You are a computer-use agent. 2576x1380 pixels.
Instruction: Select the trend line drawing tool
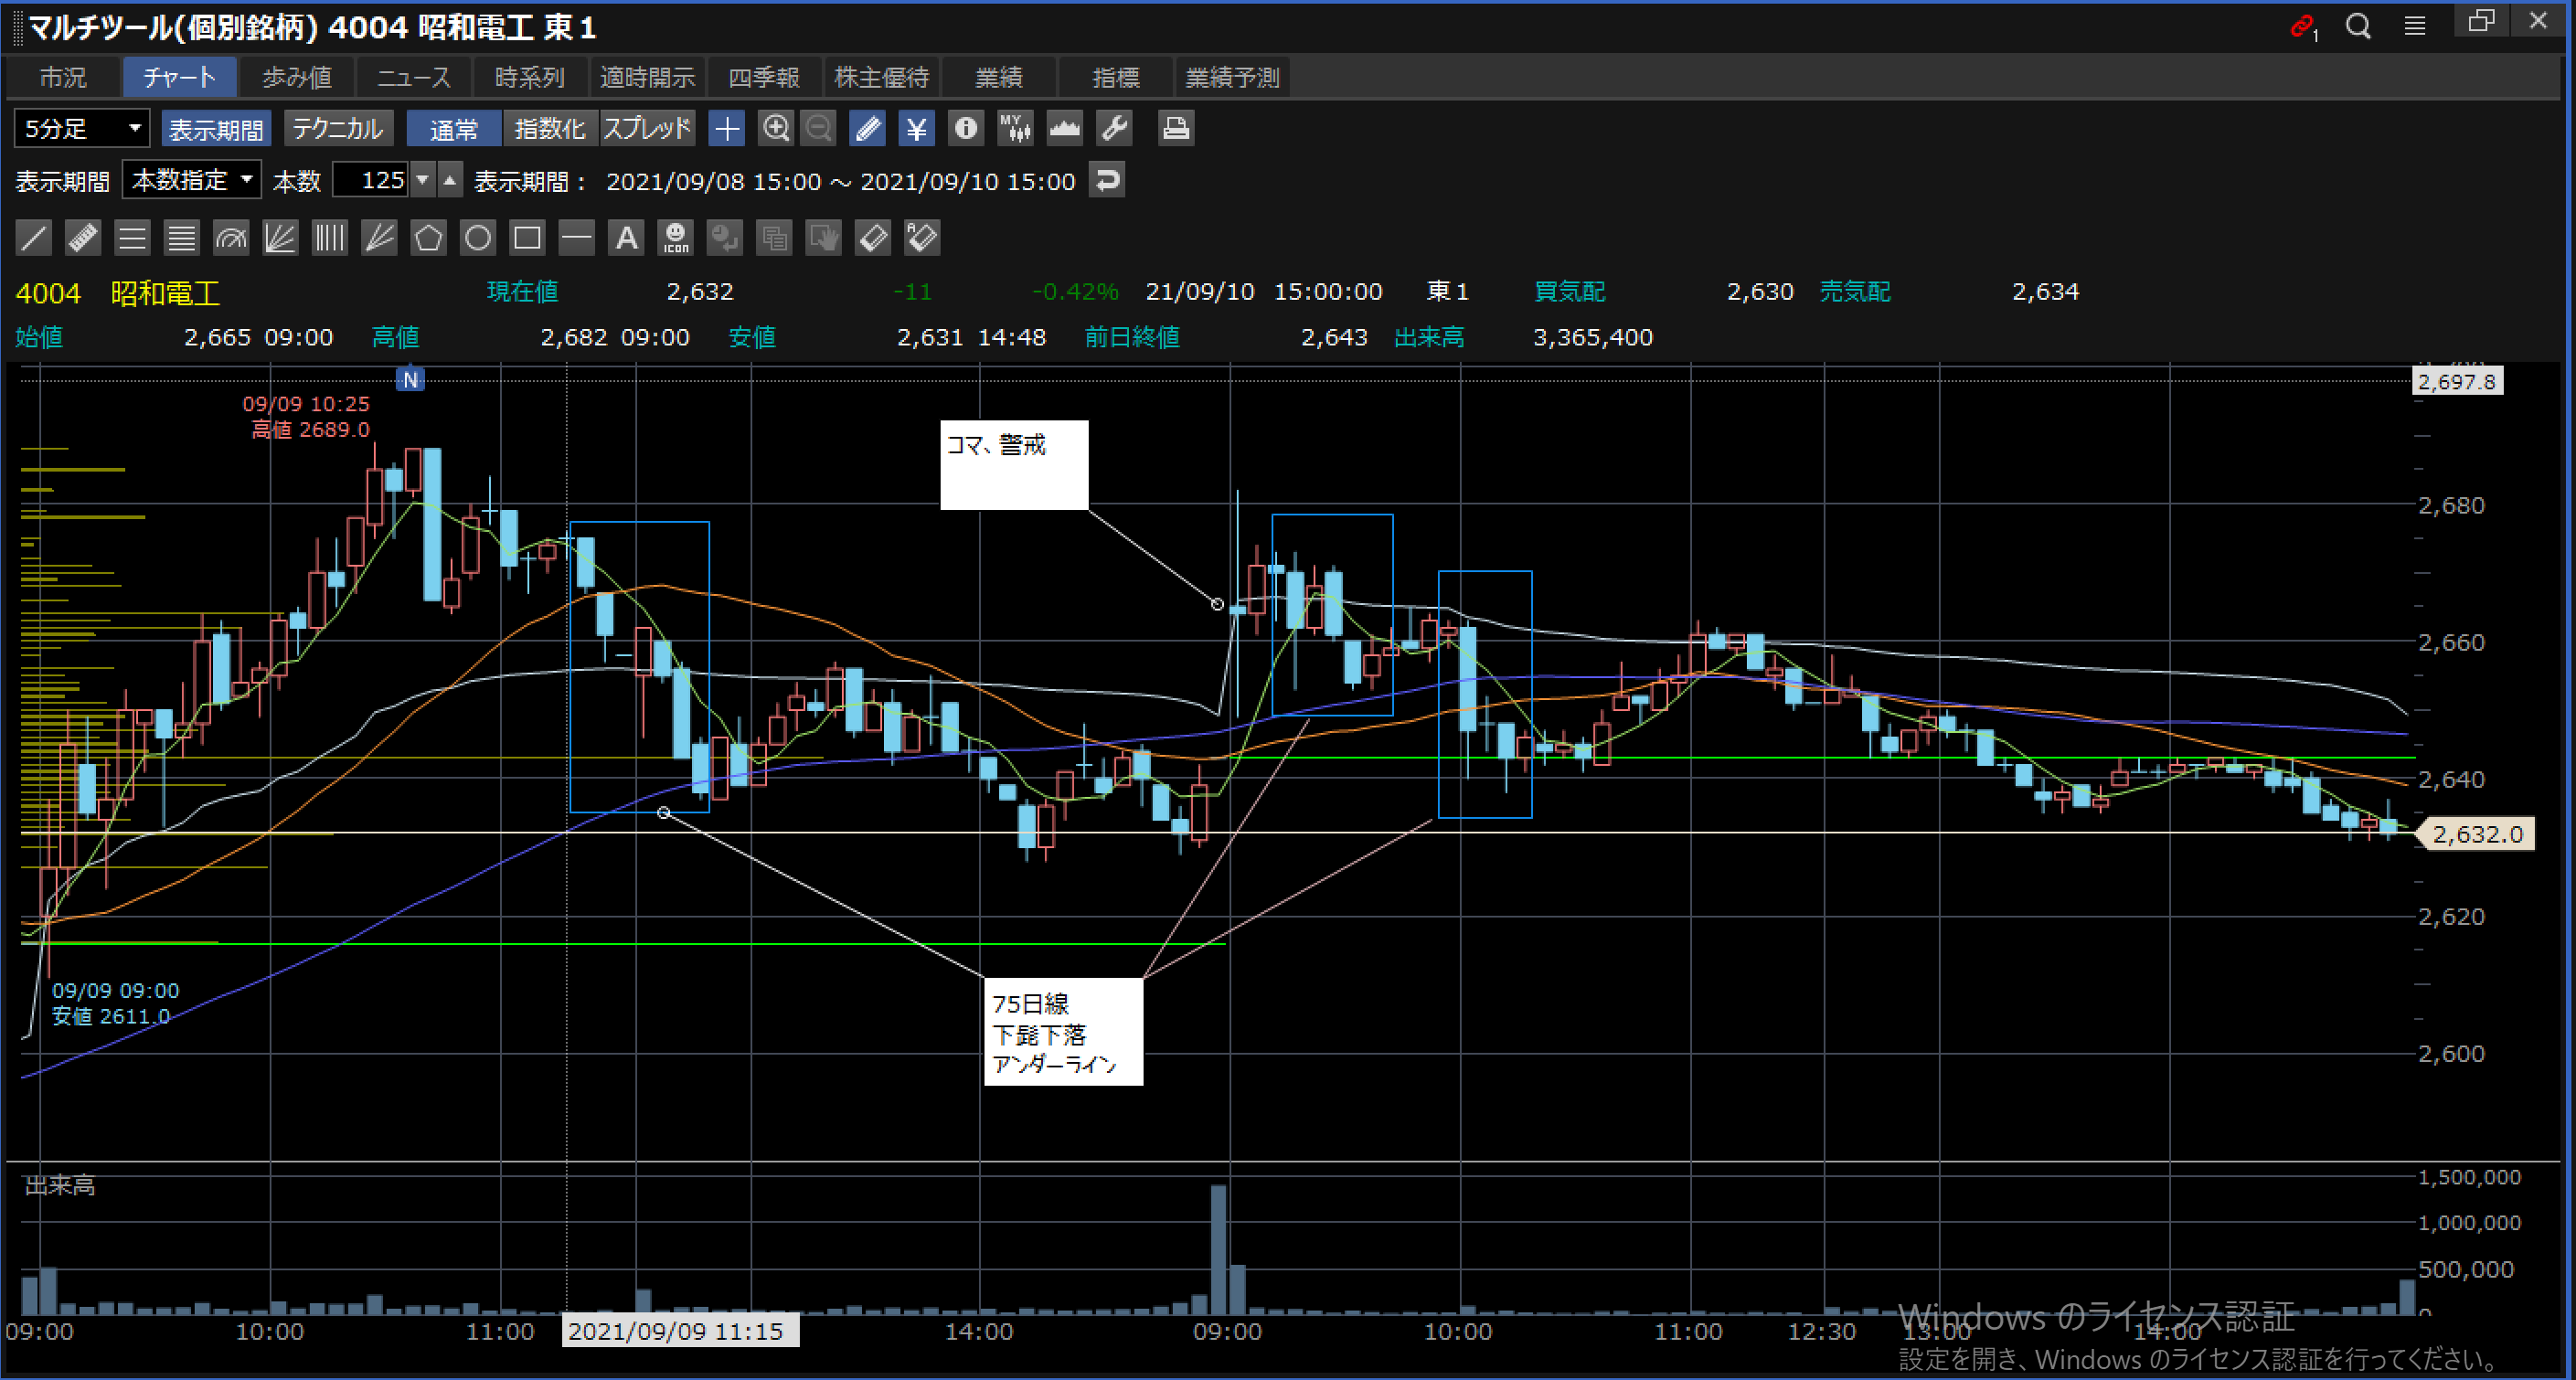coord(33,238)
